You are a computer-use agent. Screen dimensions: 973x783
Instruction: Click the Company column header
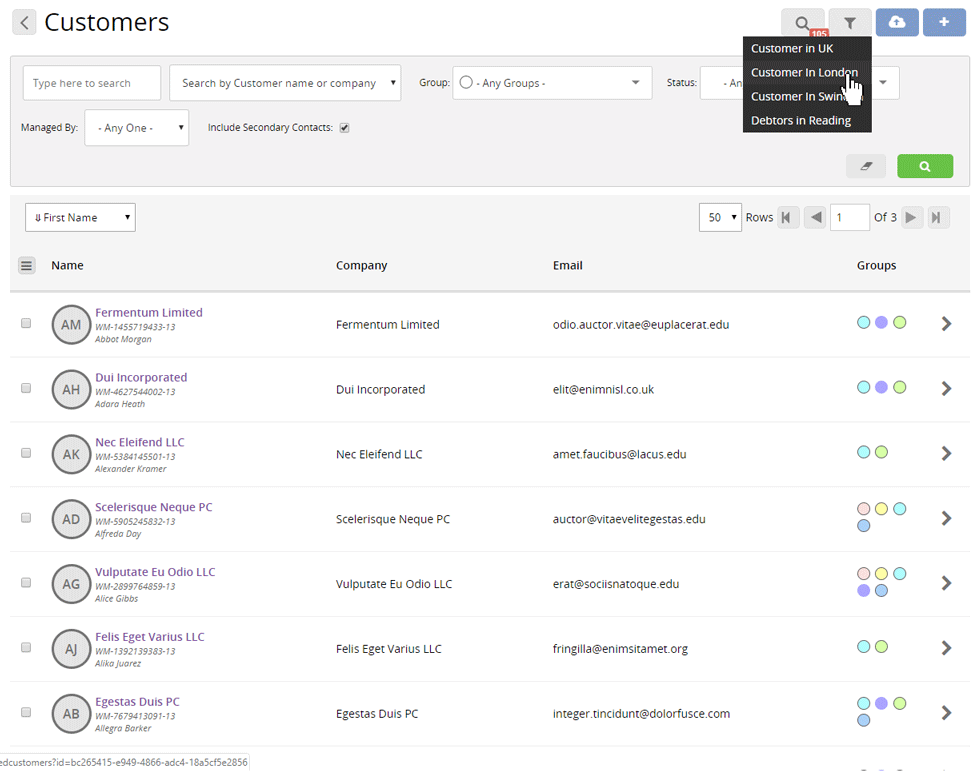tap(361, 266)
